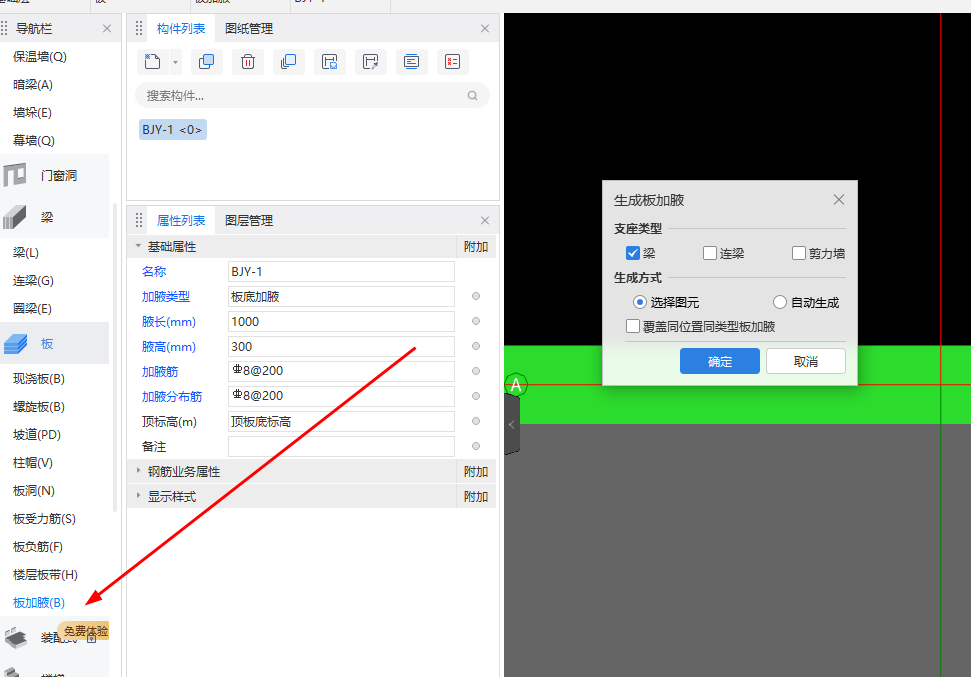Toggle the 附加 circle for 加腋类型

tap(476, 296)
